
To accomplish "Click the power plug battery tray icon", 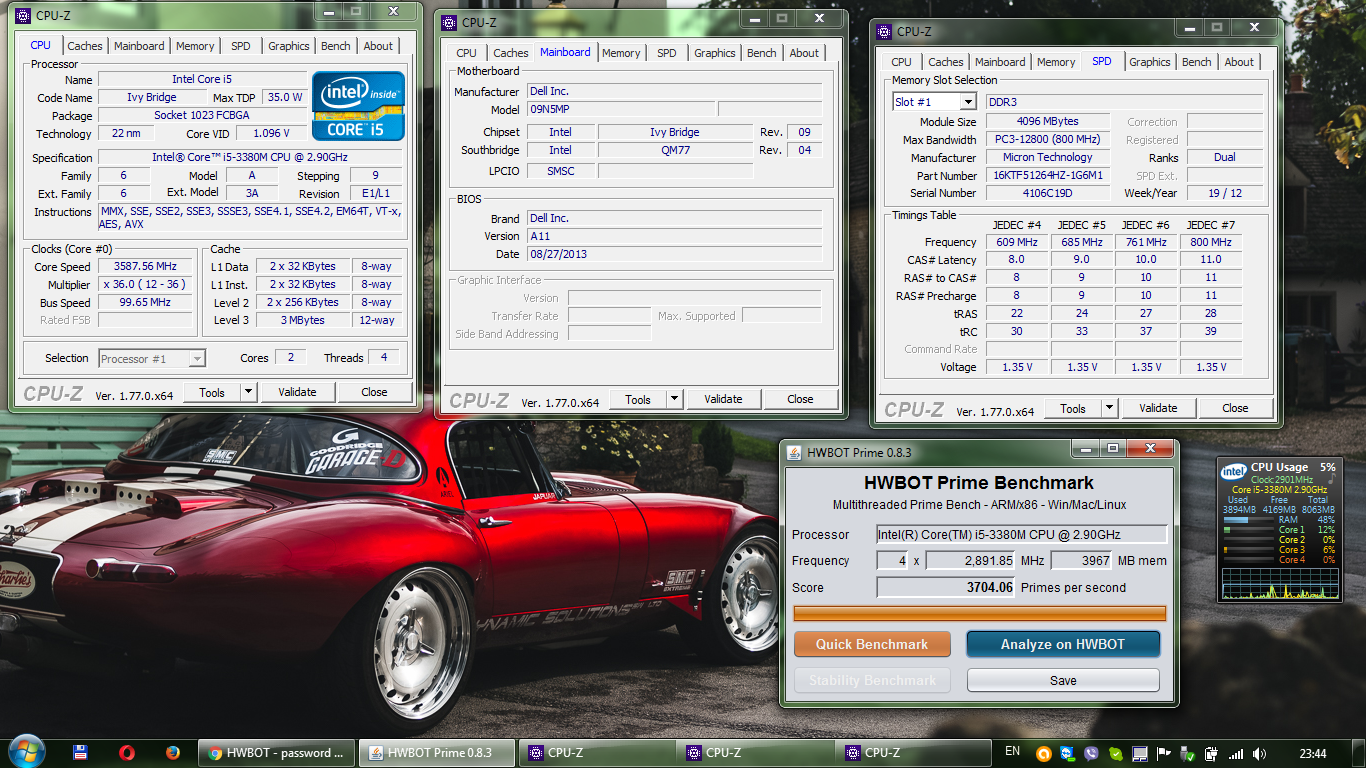I will [x=1211, y=754].
